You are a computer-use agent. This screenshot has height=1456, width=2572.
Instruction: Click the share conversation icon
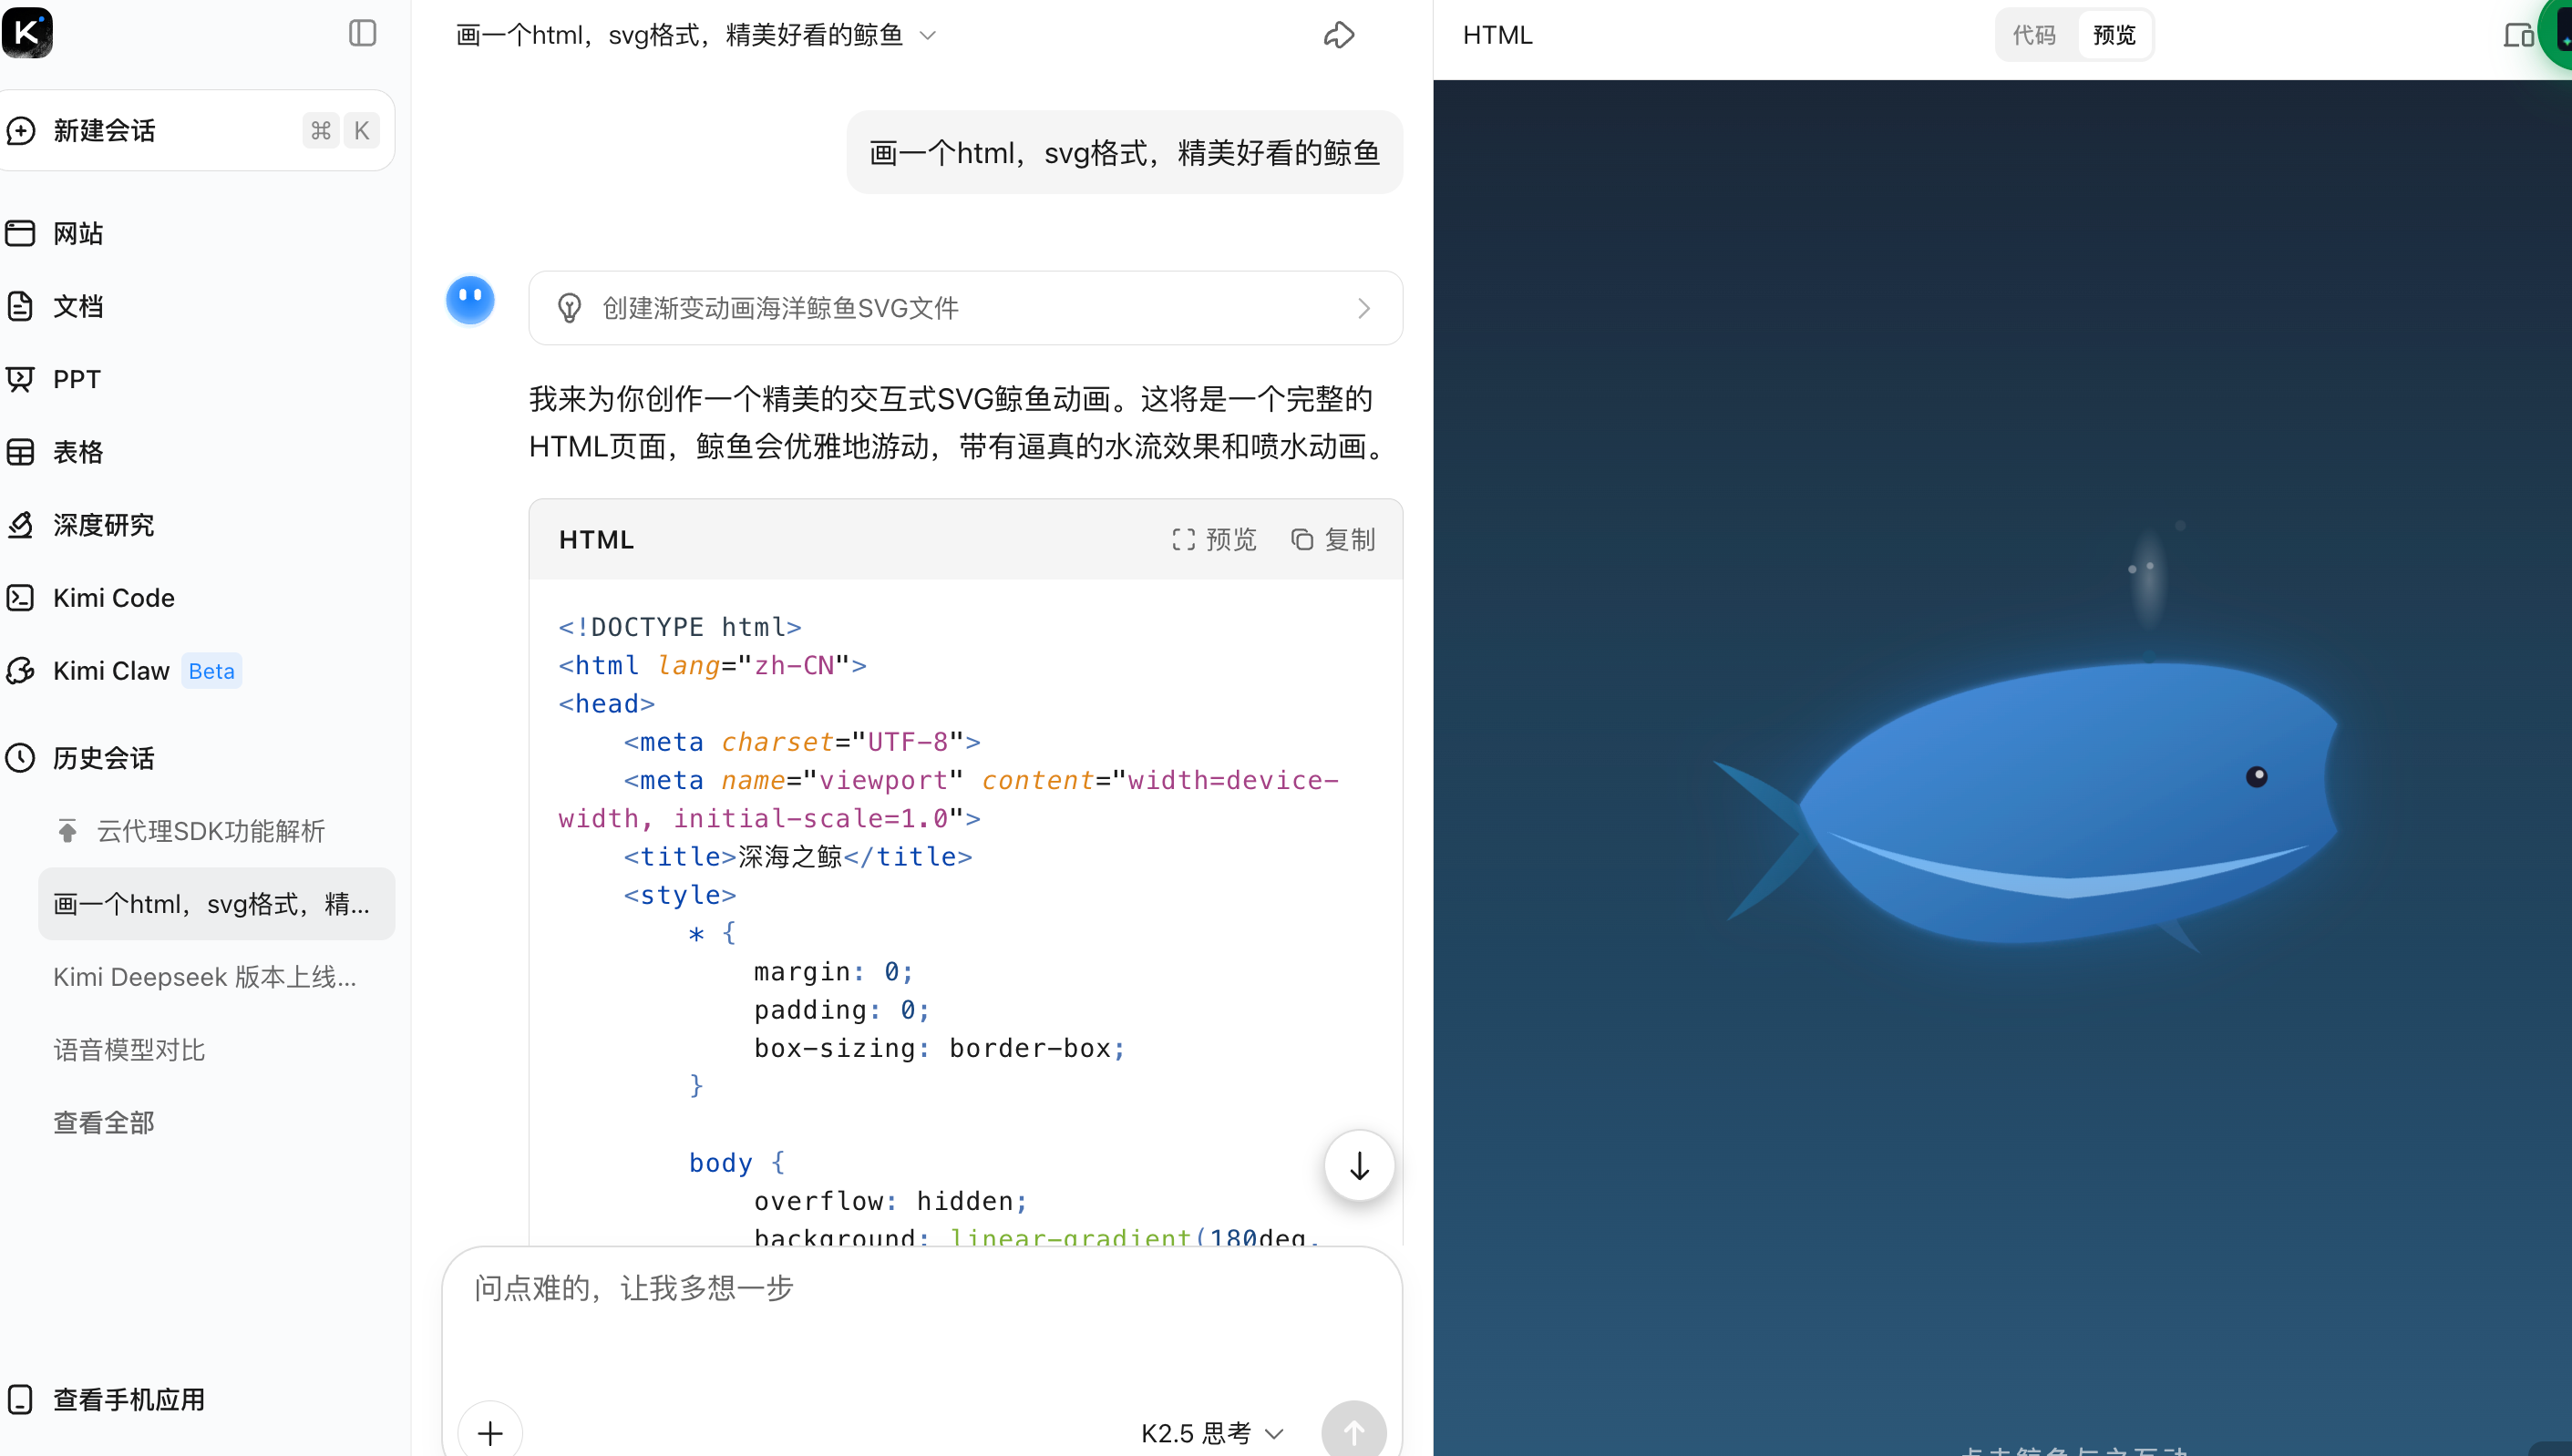point(1338,36)
